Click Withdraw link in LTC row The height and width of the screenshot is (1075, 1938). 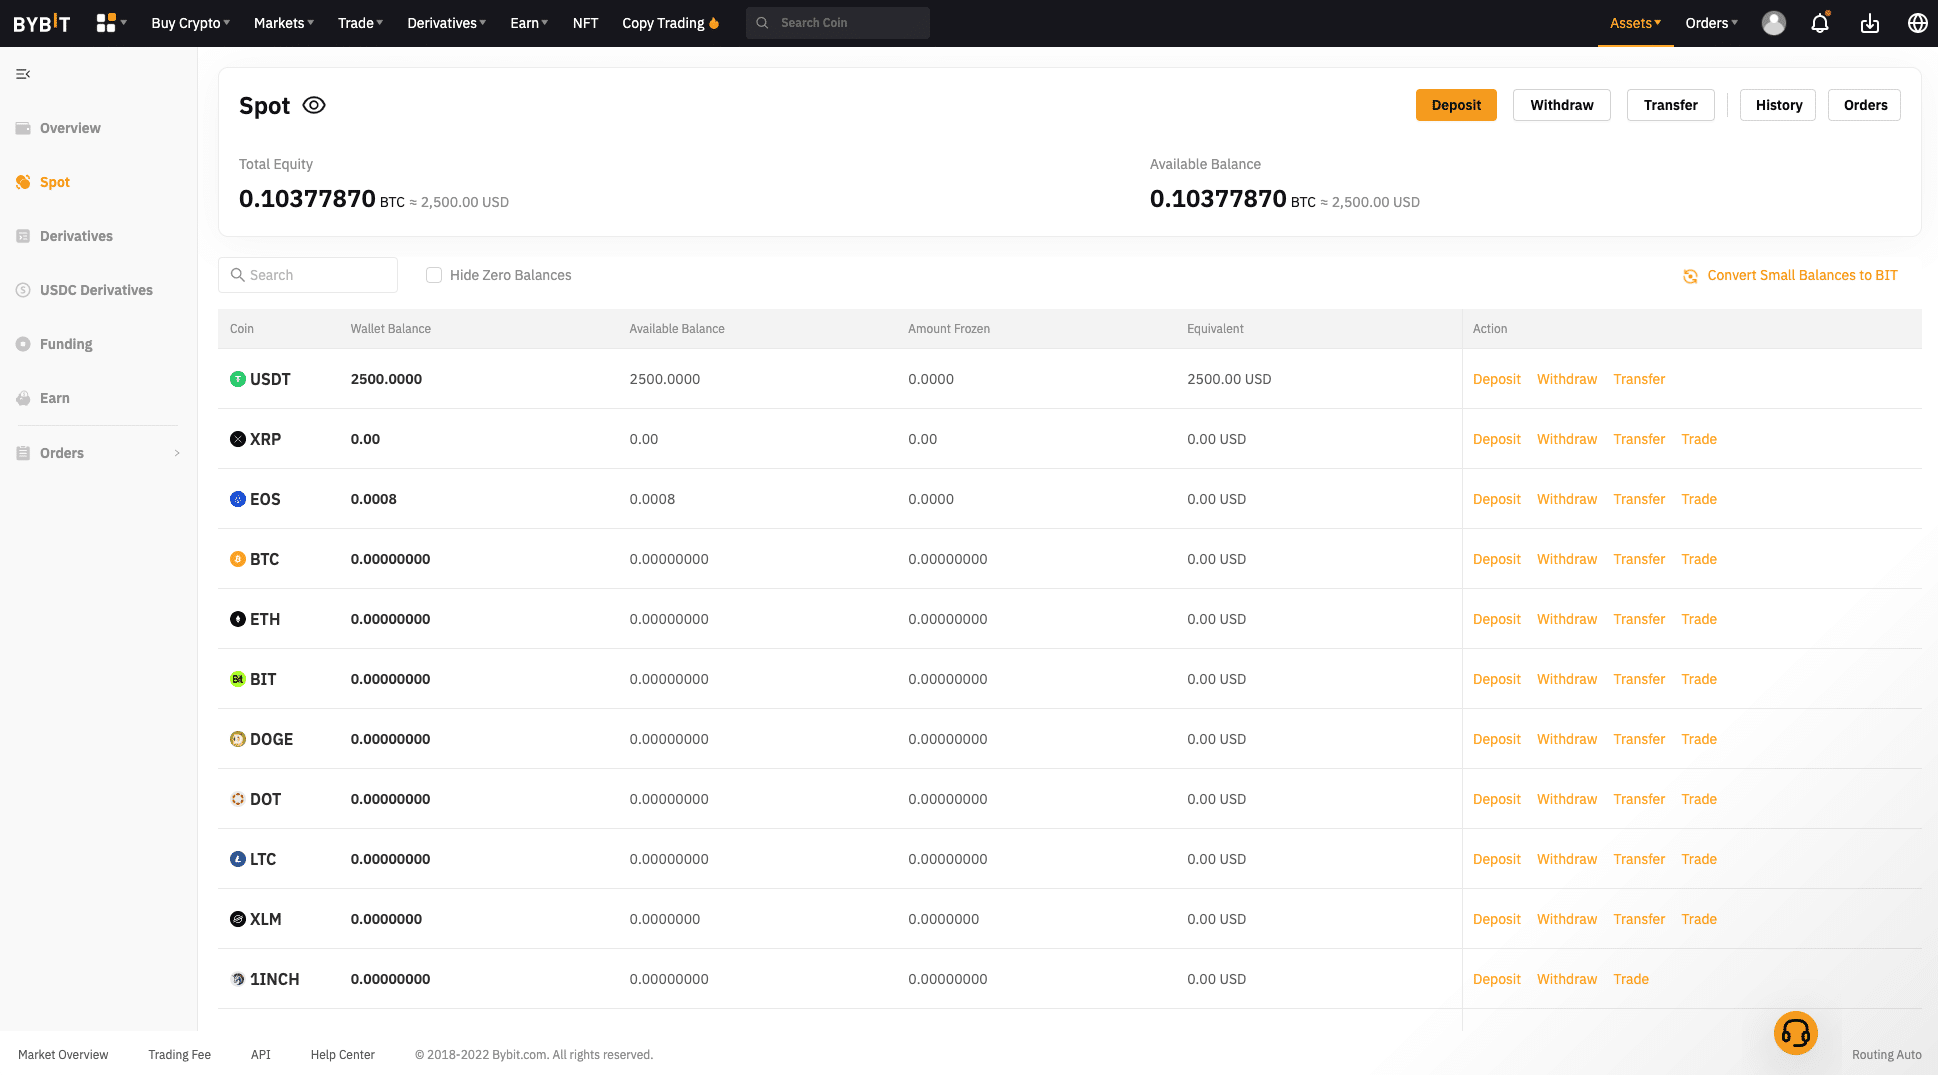pos(1567,859)
